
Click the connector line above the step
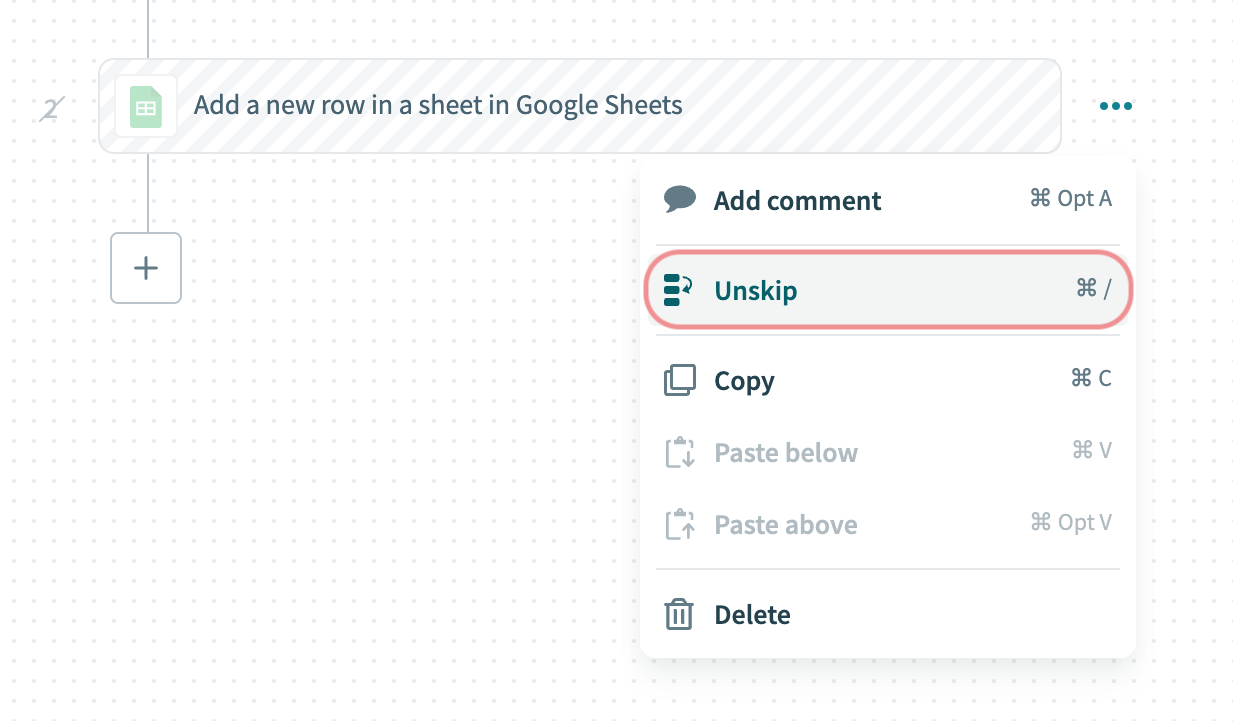(148, 30)
